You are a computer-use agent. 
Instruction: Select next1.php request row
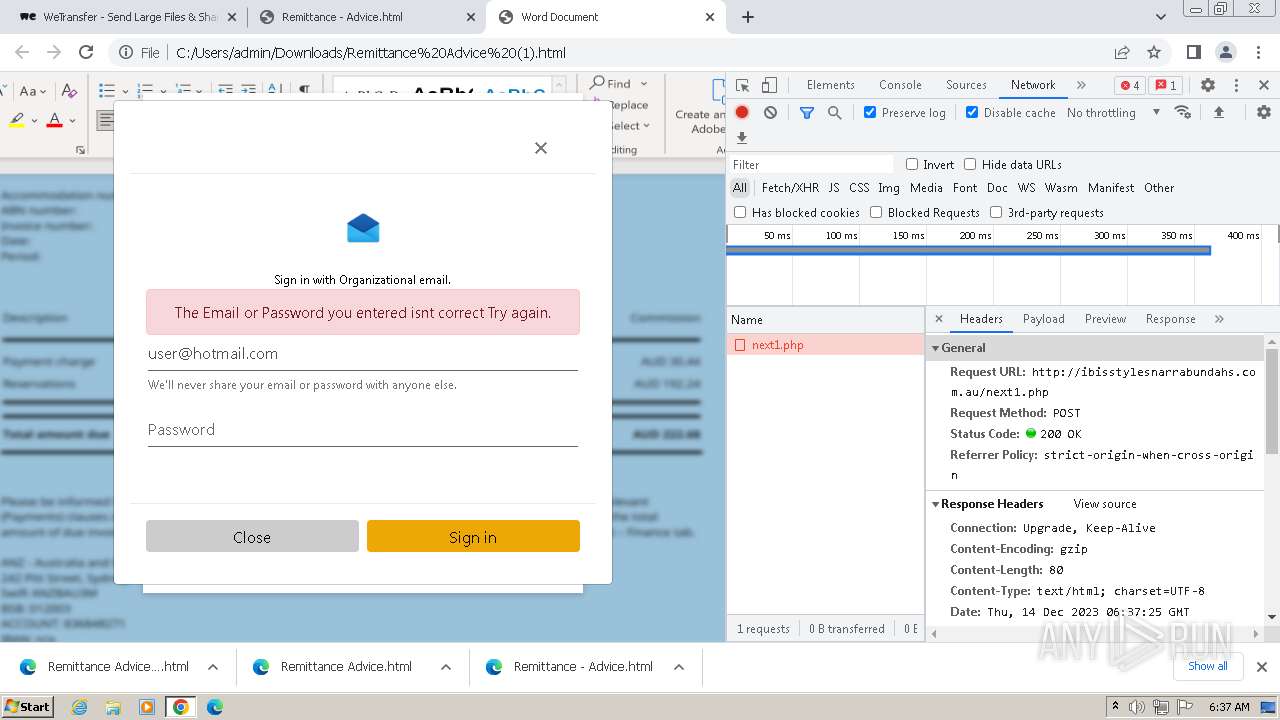(825, 345)
